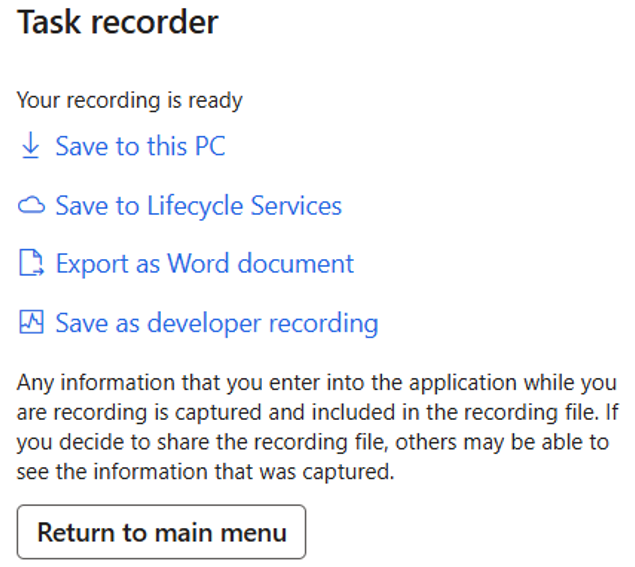635x567 pixels.
Task: Click the word 'PC' in the save link
Action: tap(209, 146)
